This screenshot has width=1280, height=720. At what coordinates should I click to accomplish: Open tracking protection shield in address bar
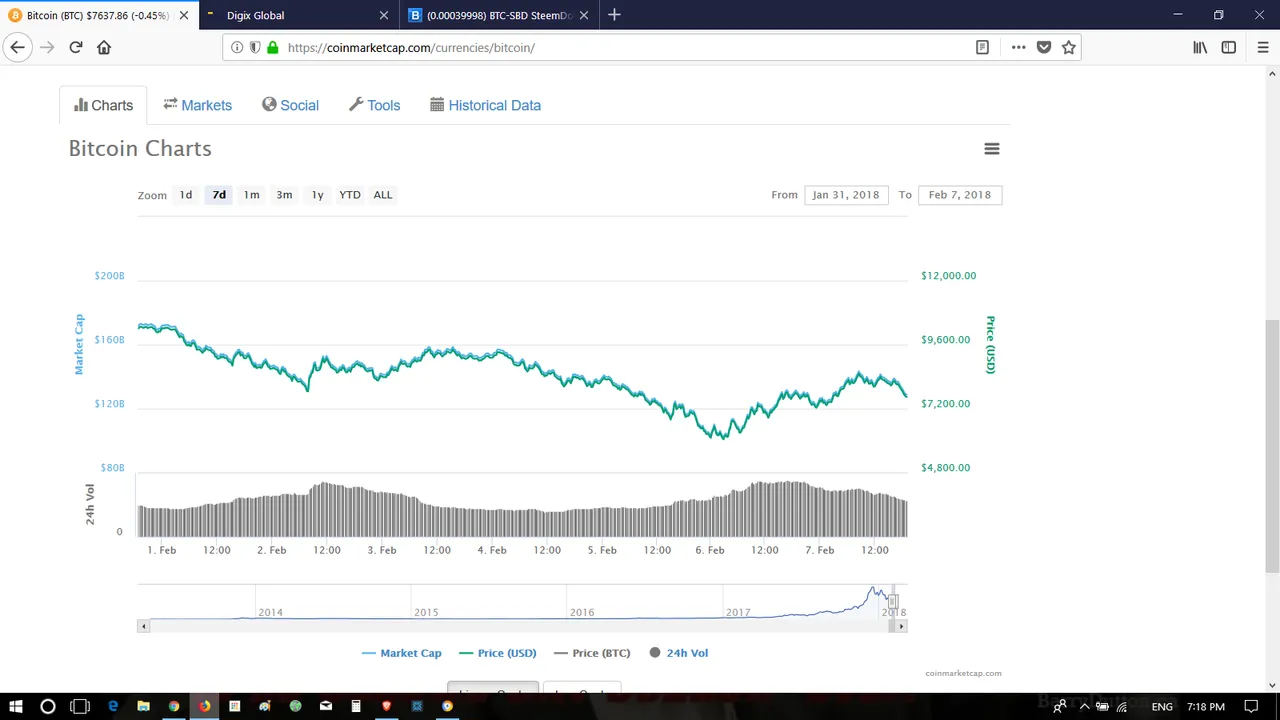[255, 47]
